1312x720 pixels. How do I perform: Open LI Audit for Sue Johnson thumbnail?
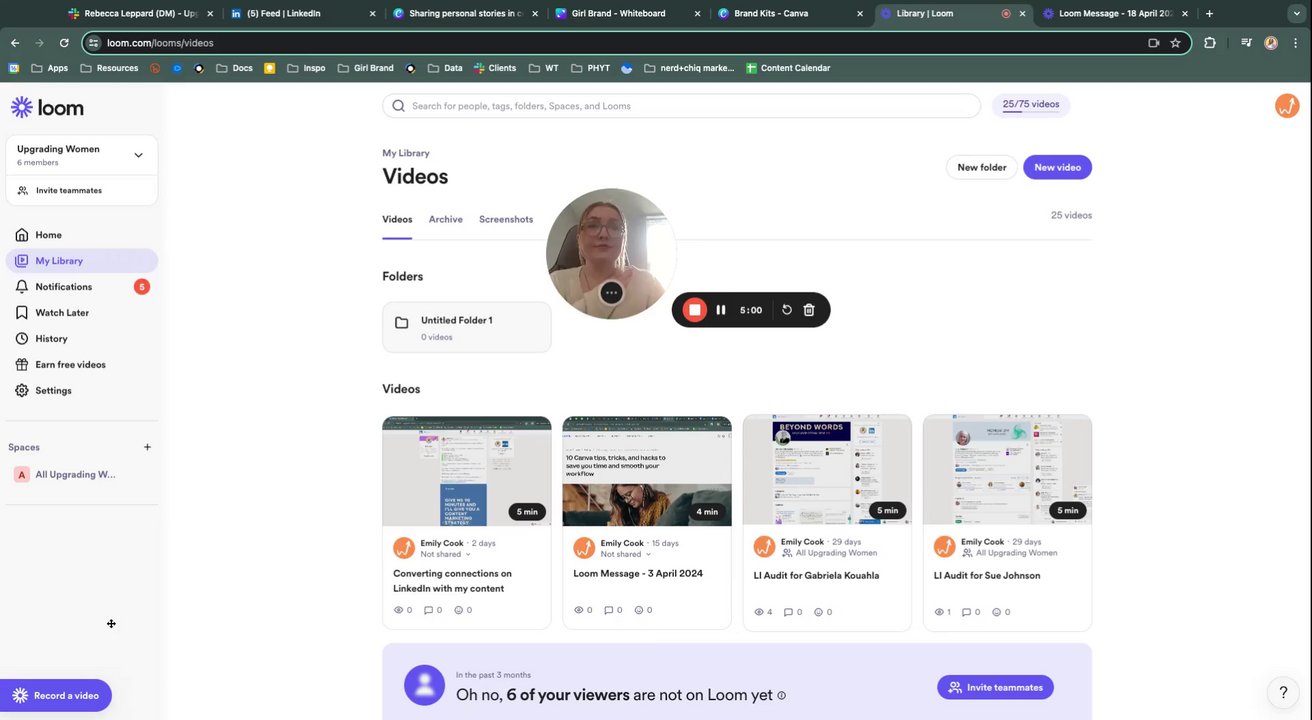[1007, 471]
